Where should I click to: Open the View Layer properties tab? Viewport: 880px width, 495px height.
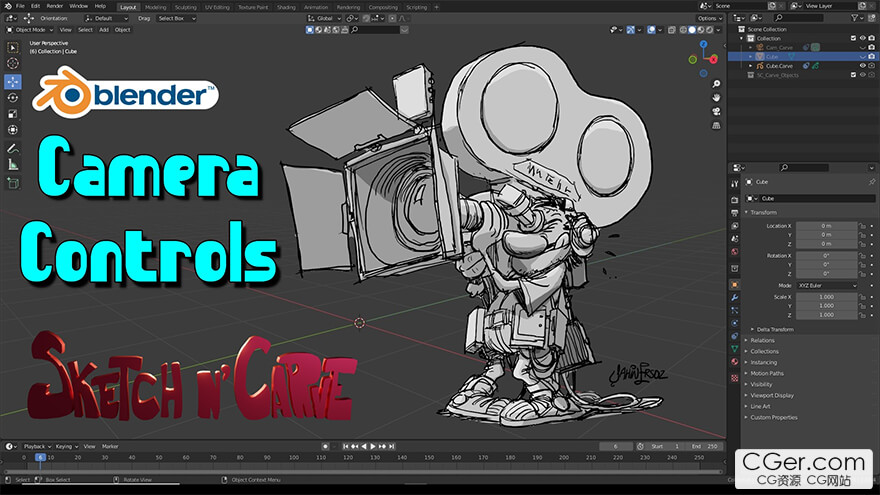coord(735,226)
